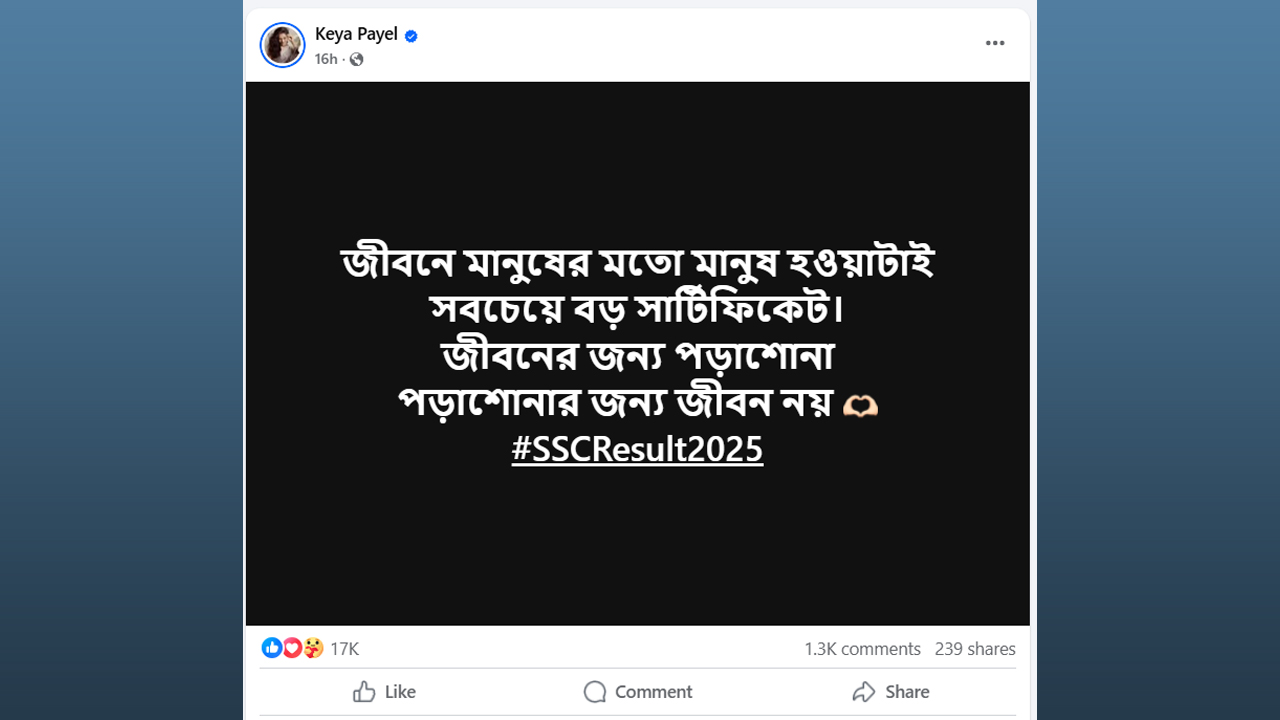This screenshot has height=720, width=1280.
Task: Click the heart hands emoji in the post
Action: click(x=860, y=405)
